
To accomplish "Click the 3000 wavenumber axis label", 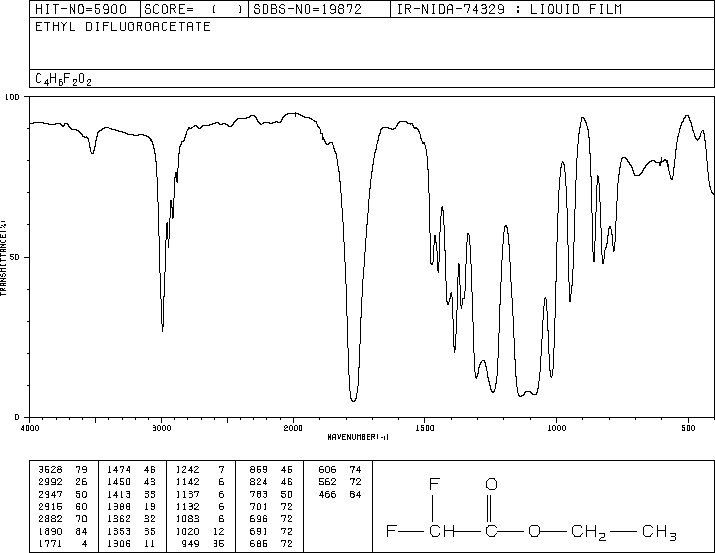I will click(x=161, y=428).
